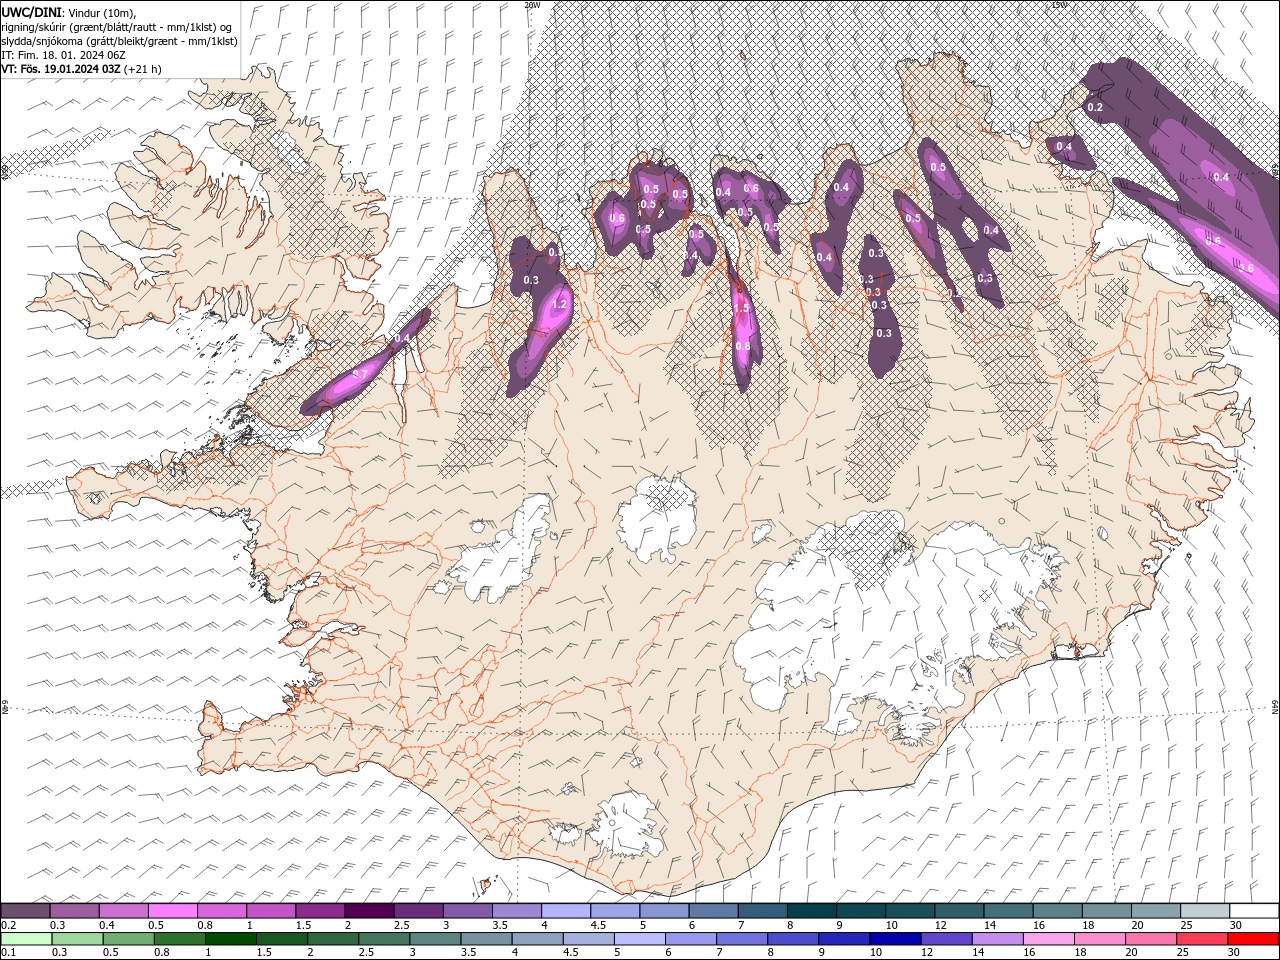Click the 0.5 bright pink swatch in upper legend row
Image resolution: width=1280 pixels, height=960 pixels.
point(172,910)
